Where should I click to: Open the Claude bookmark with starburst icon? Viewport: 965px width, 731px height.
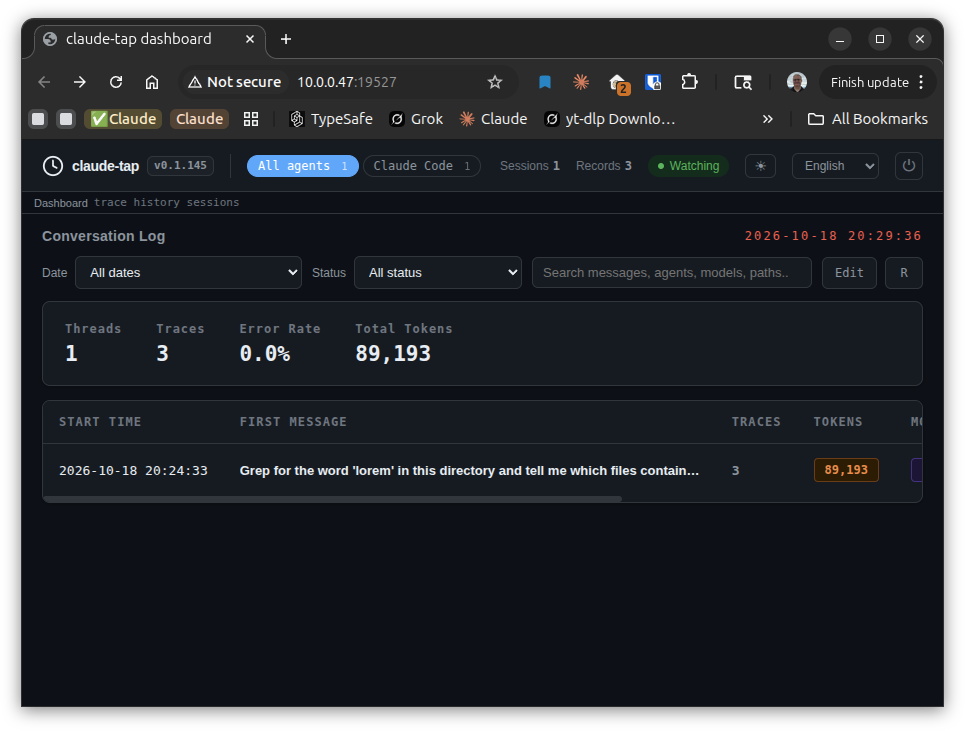coord(494,119)
